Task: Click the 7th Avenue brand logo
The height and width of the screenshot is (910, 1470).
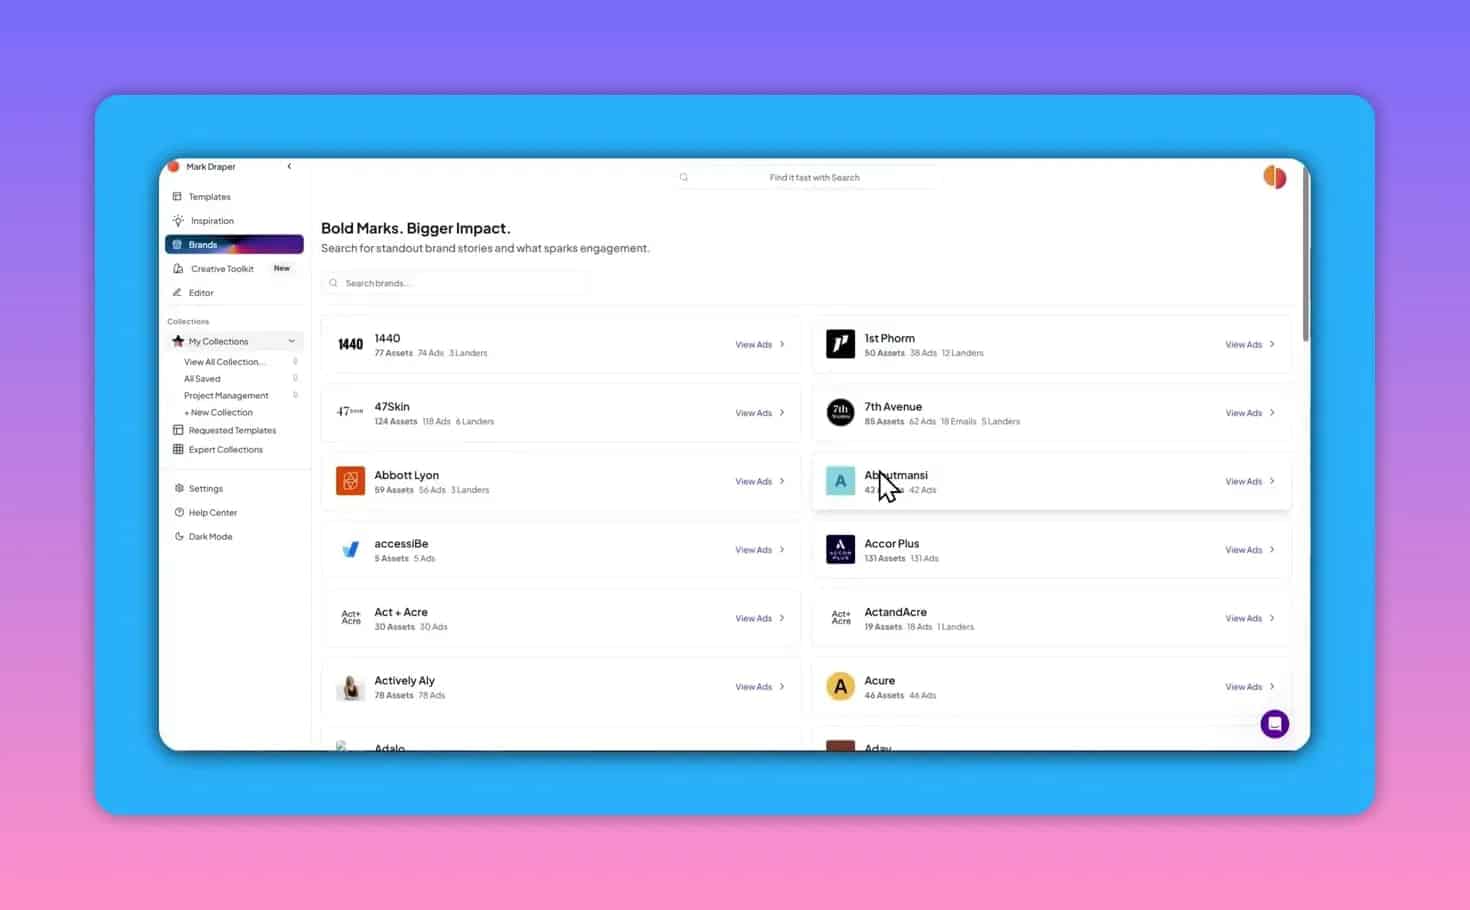Action: [840, 412]
